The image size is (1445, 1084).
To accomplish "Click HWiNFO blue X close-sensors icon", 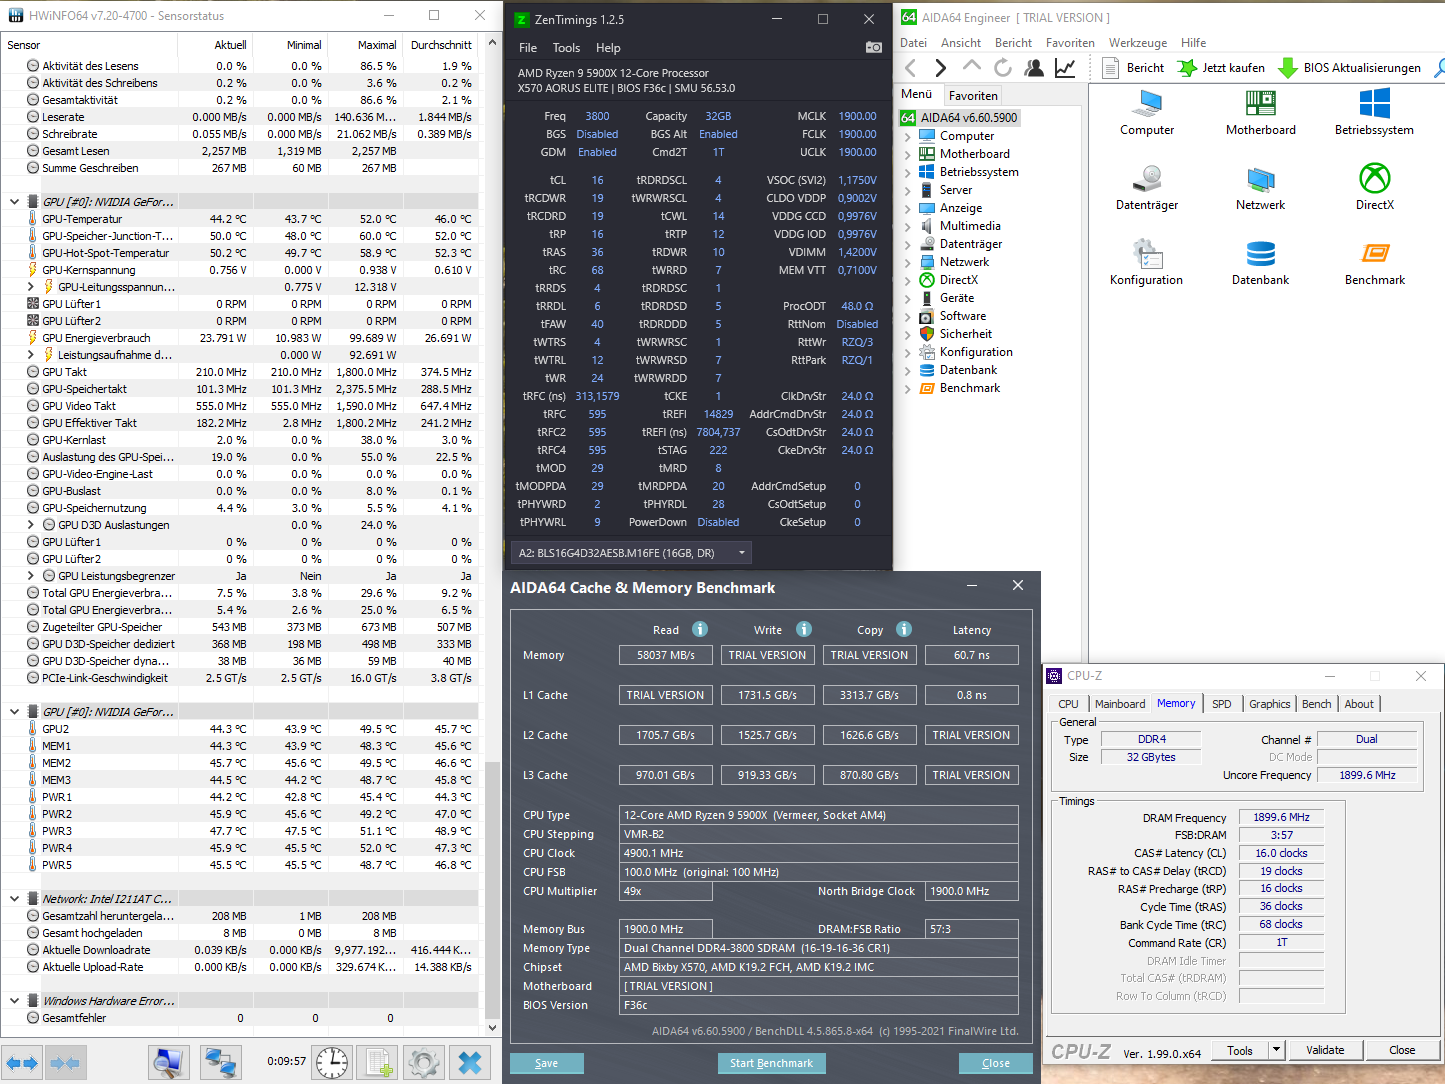I will tap(470, 1063).
